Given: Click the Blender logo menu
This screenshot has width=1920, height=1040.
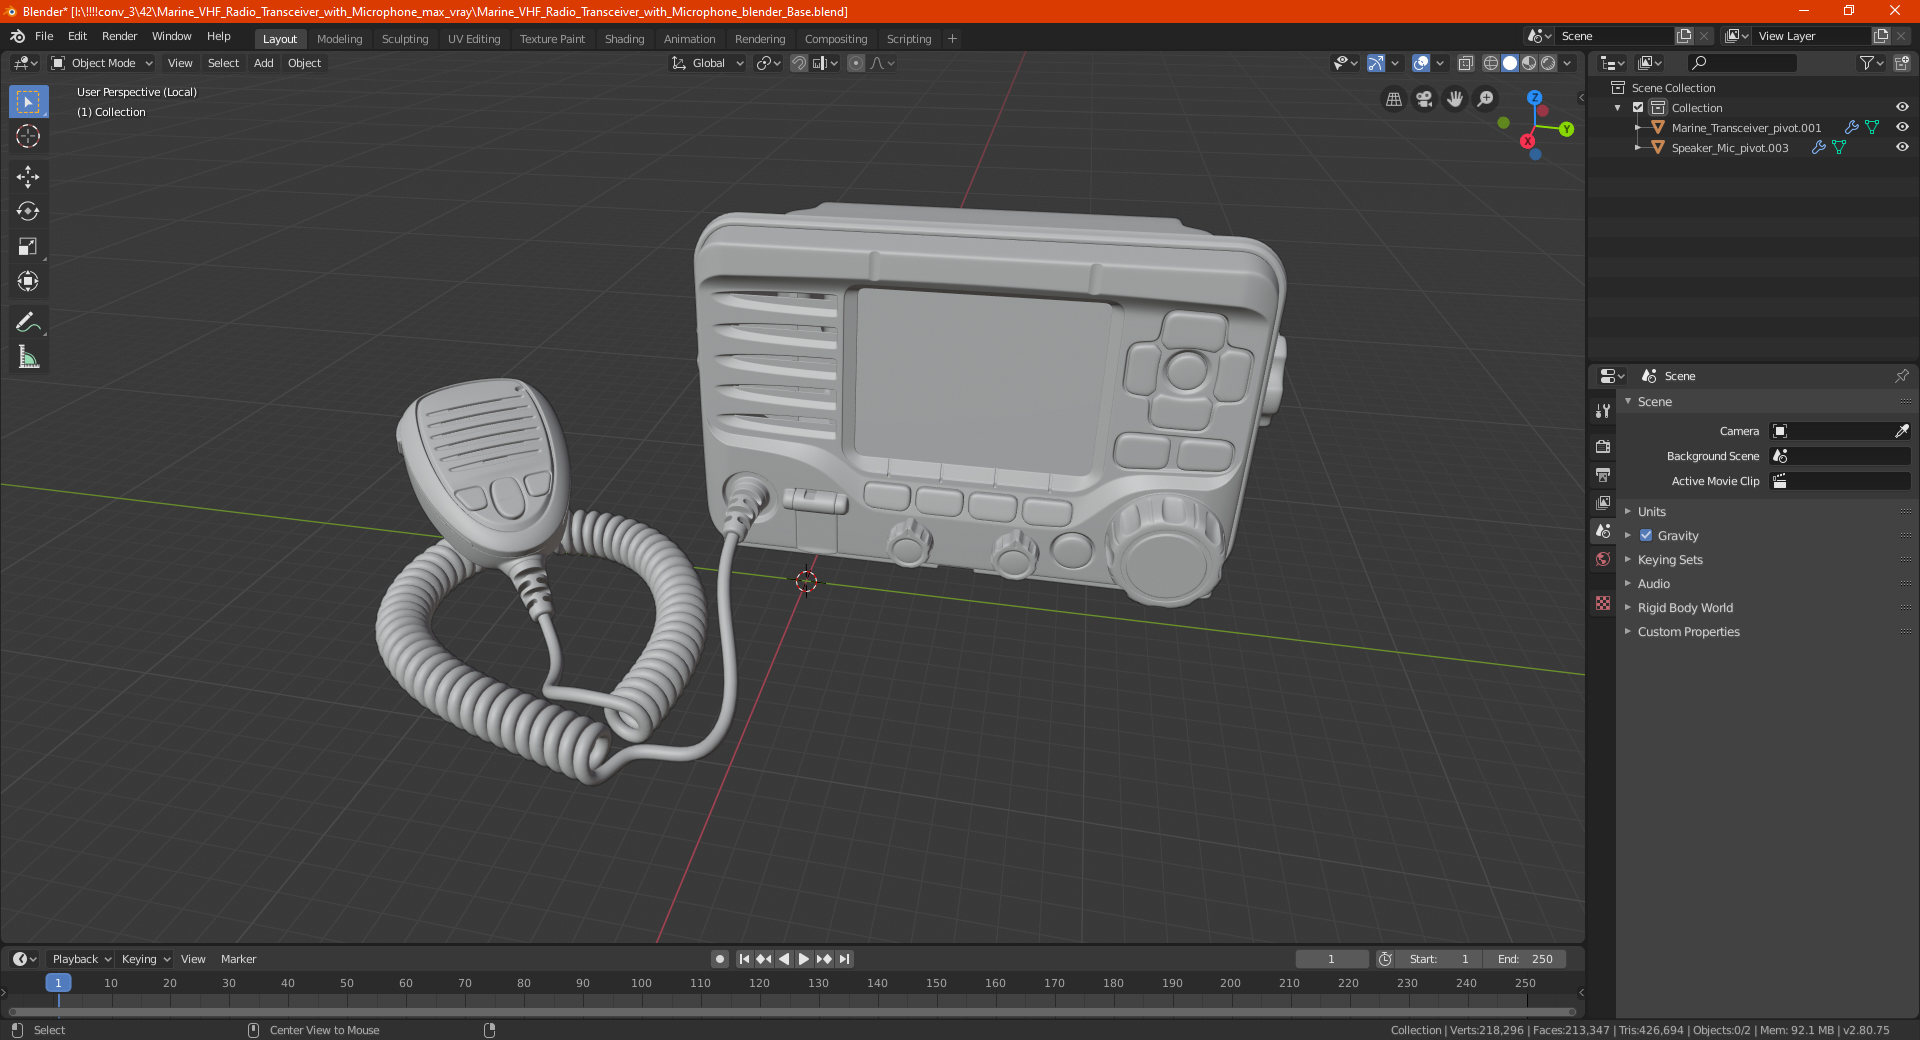Looking at the screenshot, I should [17, 36].
